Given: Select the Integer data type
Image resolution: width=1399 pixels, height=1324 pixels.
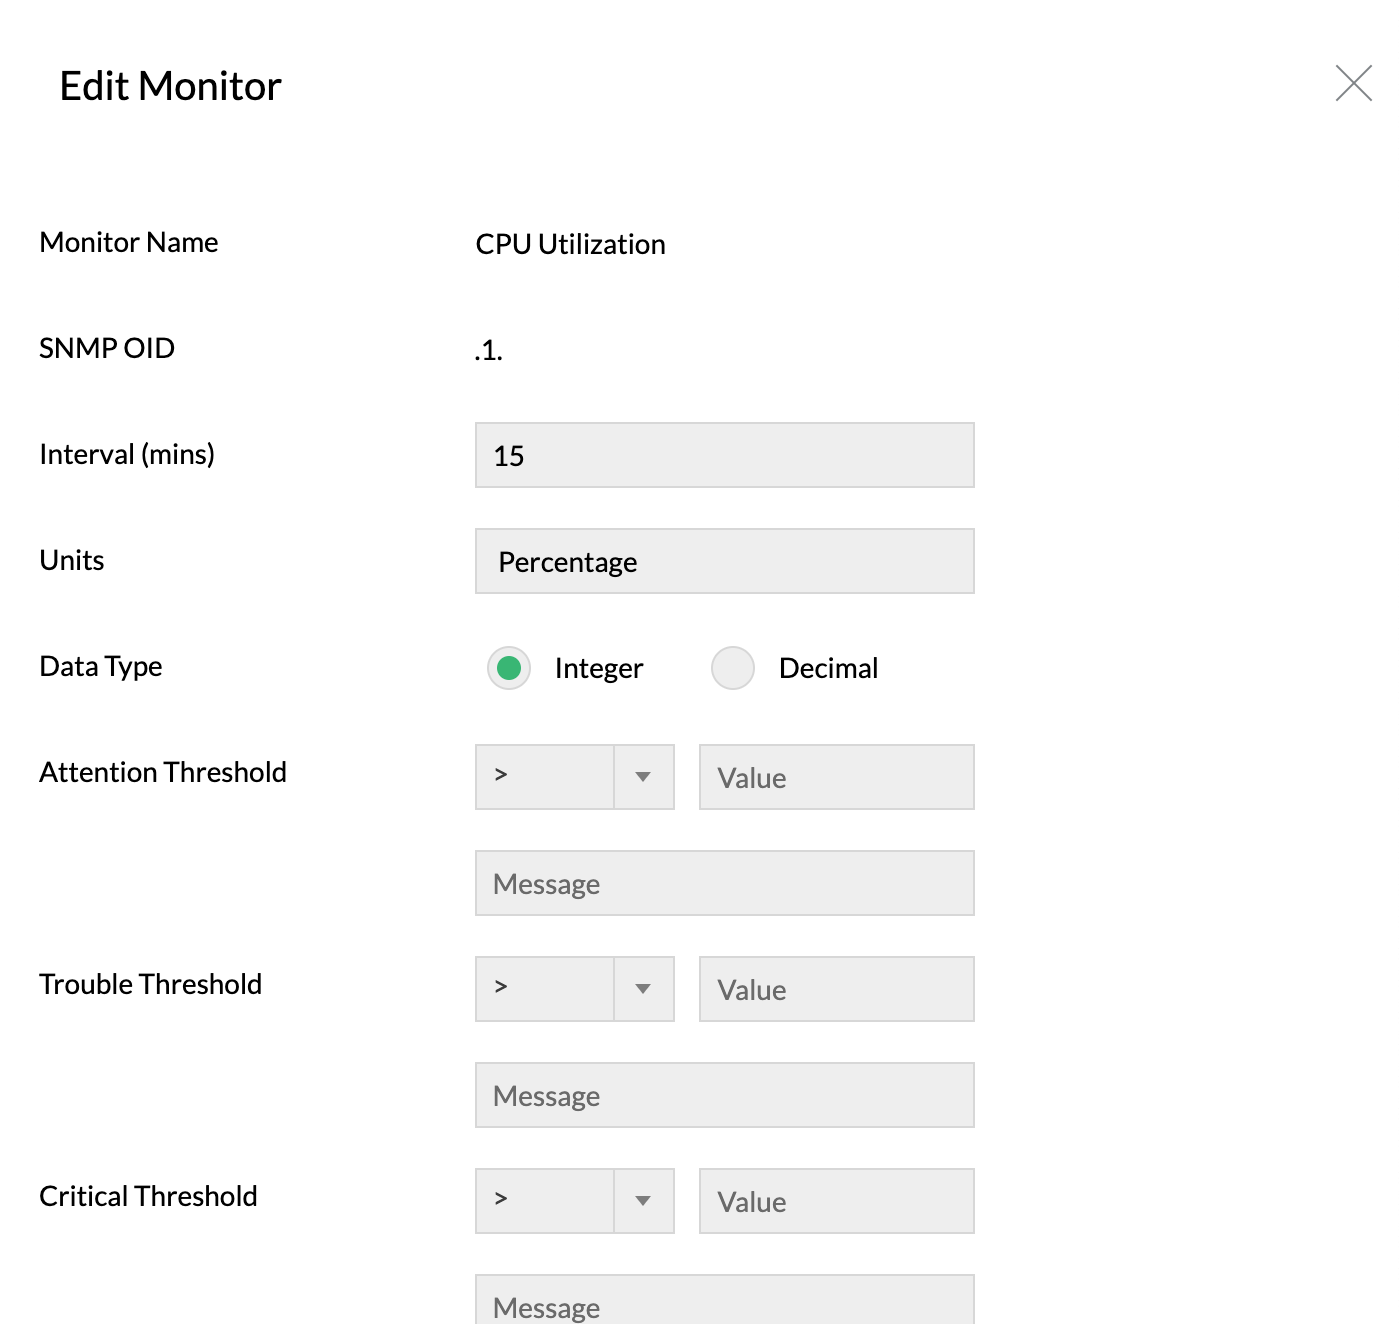Looking at the screenshot, I should coord(509,668).
